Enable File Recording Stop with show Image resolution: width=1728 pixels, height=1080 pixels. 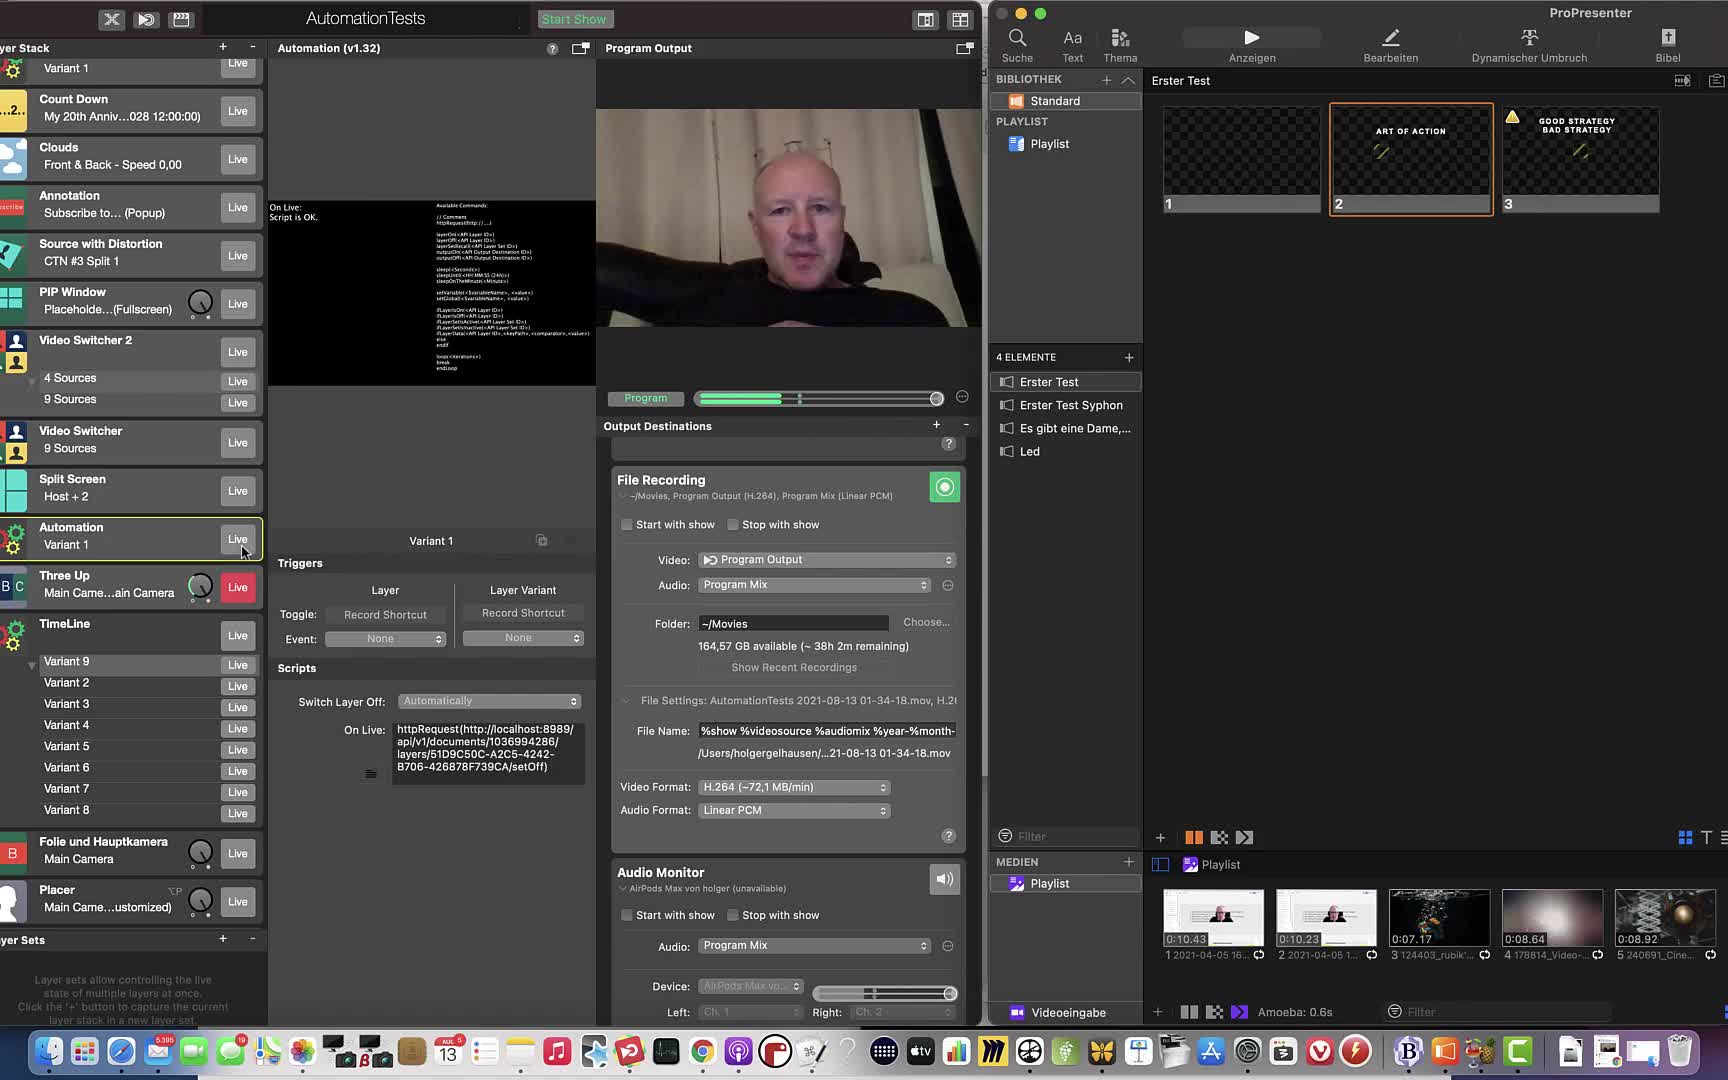click(733, 525)
